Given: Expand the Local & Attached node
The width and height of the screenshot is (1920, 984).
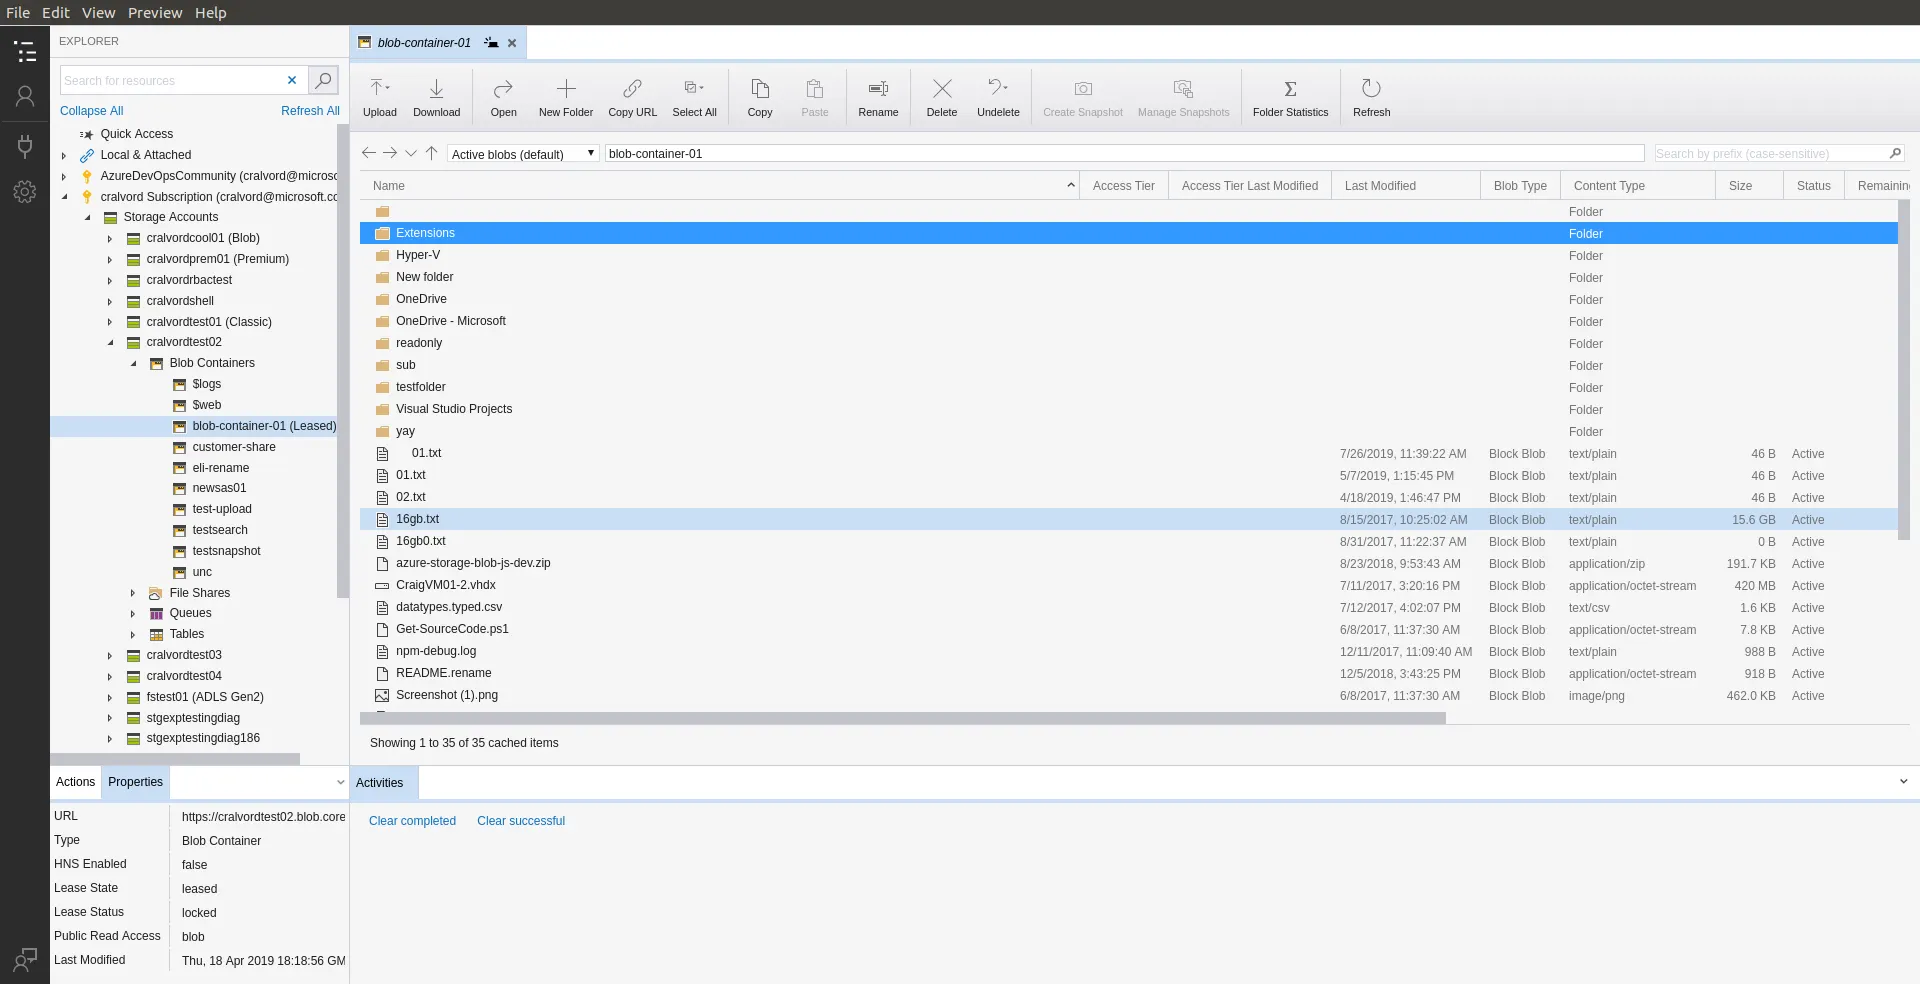Looking at the screenshot, I should (x=64, y=156).
